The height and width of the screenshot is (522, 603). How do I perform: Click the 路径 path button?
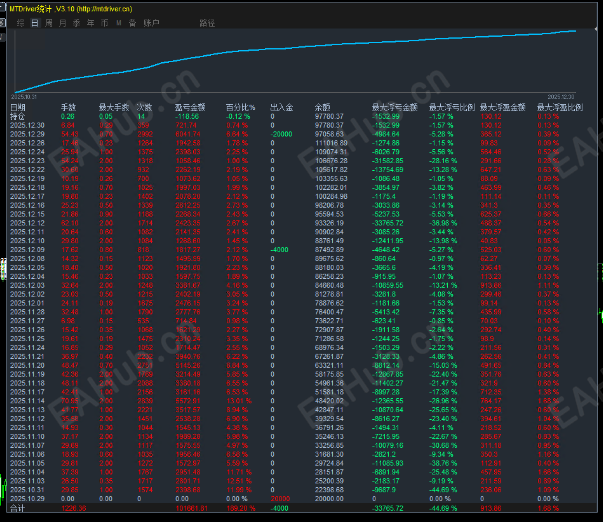pos(207,23)
